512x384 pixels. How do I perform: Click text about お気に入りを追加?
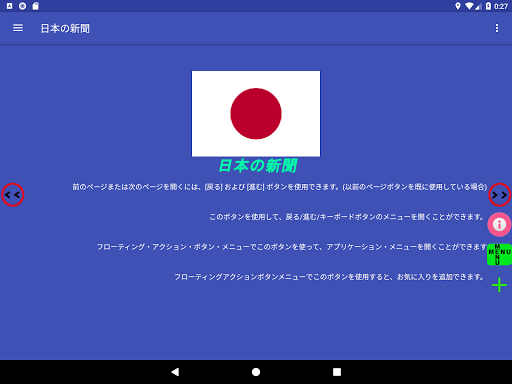pos(329,277)
